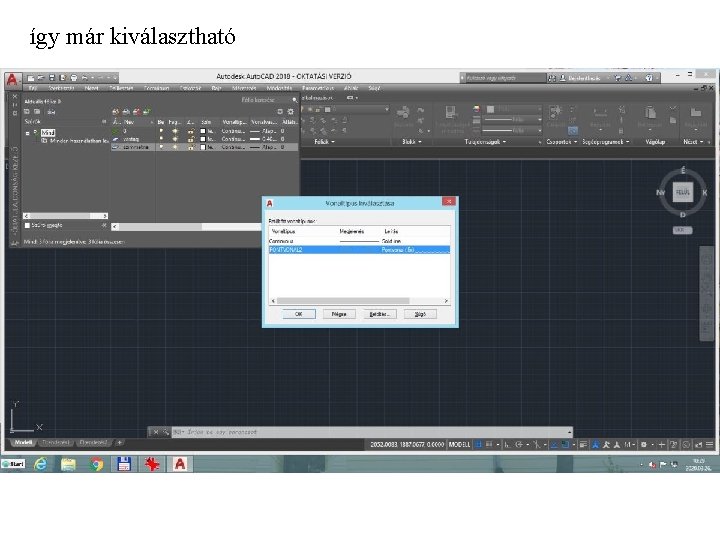Open the layer dropdown list in the ribbon

click(x=387, y=109)
